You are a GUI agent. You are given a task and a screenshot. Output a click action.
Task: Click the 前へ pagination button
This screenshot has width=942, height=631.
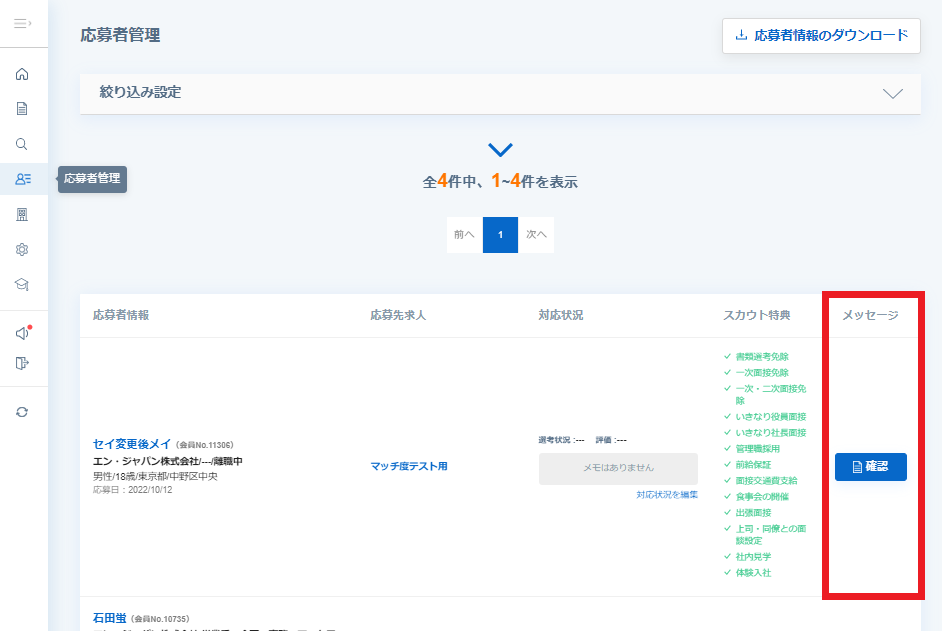(x=464, y=235)
